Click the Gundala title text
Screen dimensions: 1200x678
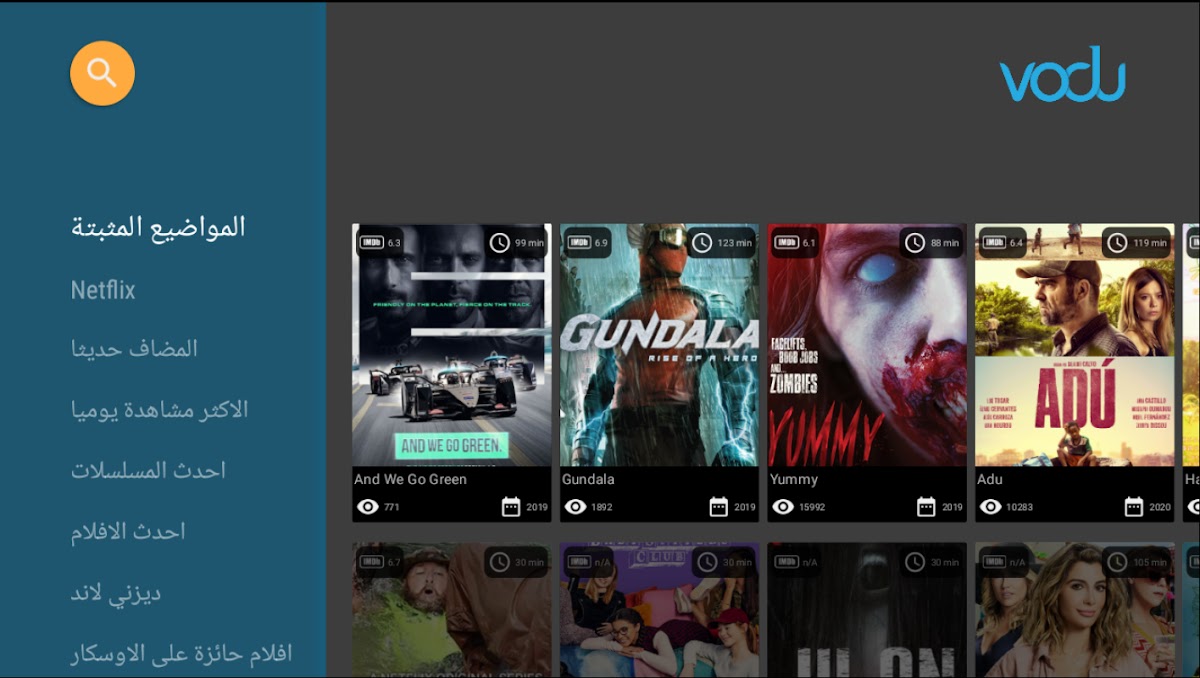(588, 480)
